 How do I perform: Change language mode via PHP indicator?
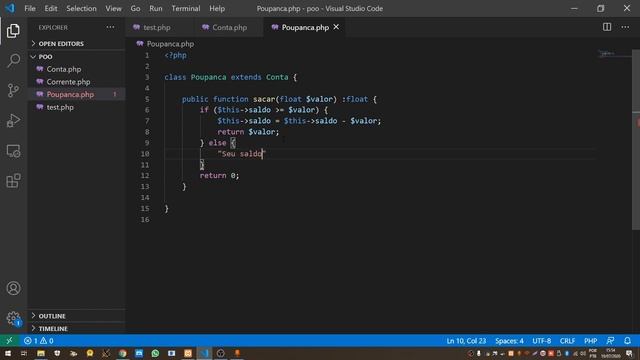[591, 340]
